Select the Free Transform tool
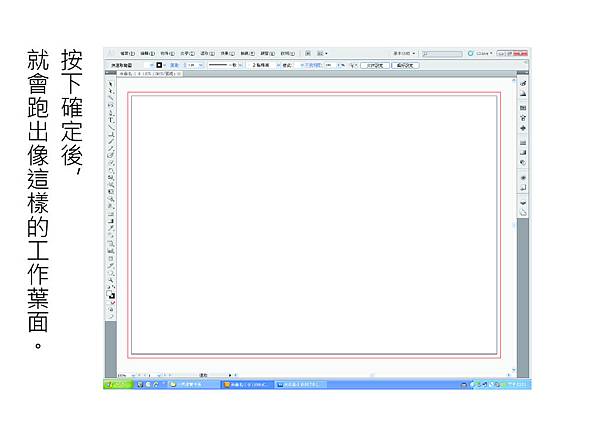Image resolution: width=600 pixels, height=427 pixels. click(111, 192)
